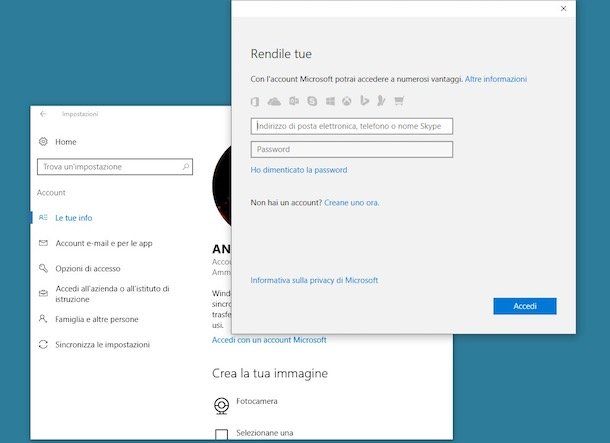This screenshot has height=443, width=610.
Task: Click the Bing icon in services row
Action: pos(364,101)
